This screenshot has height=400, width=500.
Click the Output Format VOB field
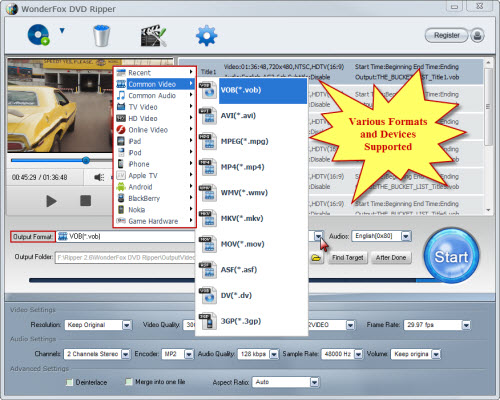tap(125, 236)
